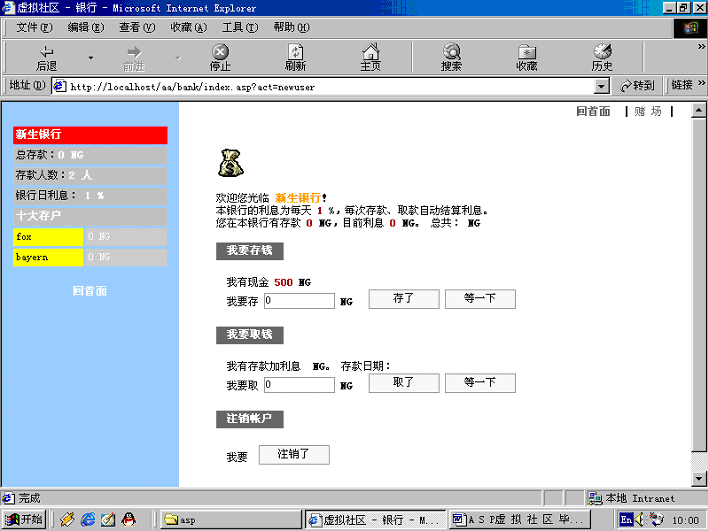Launch the QQ penguin icon in the quick launch bar
Screen dimensions: 708x531
tap(129, 519)
